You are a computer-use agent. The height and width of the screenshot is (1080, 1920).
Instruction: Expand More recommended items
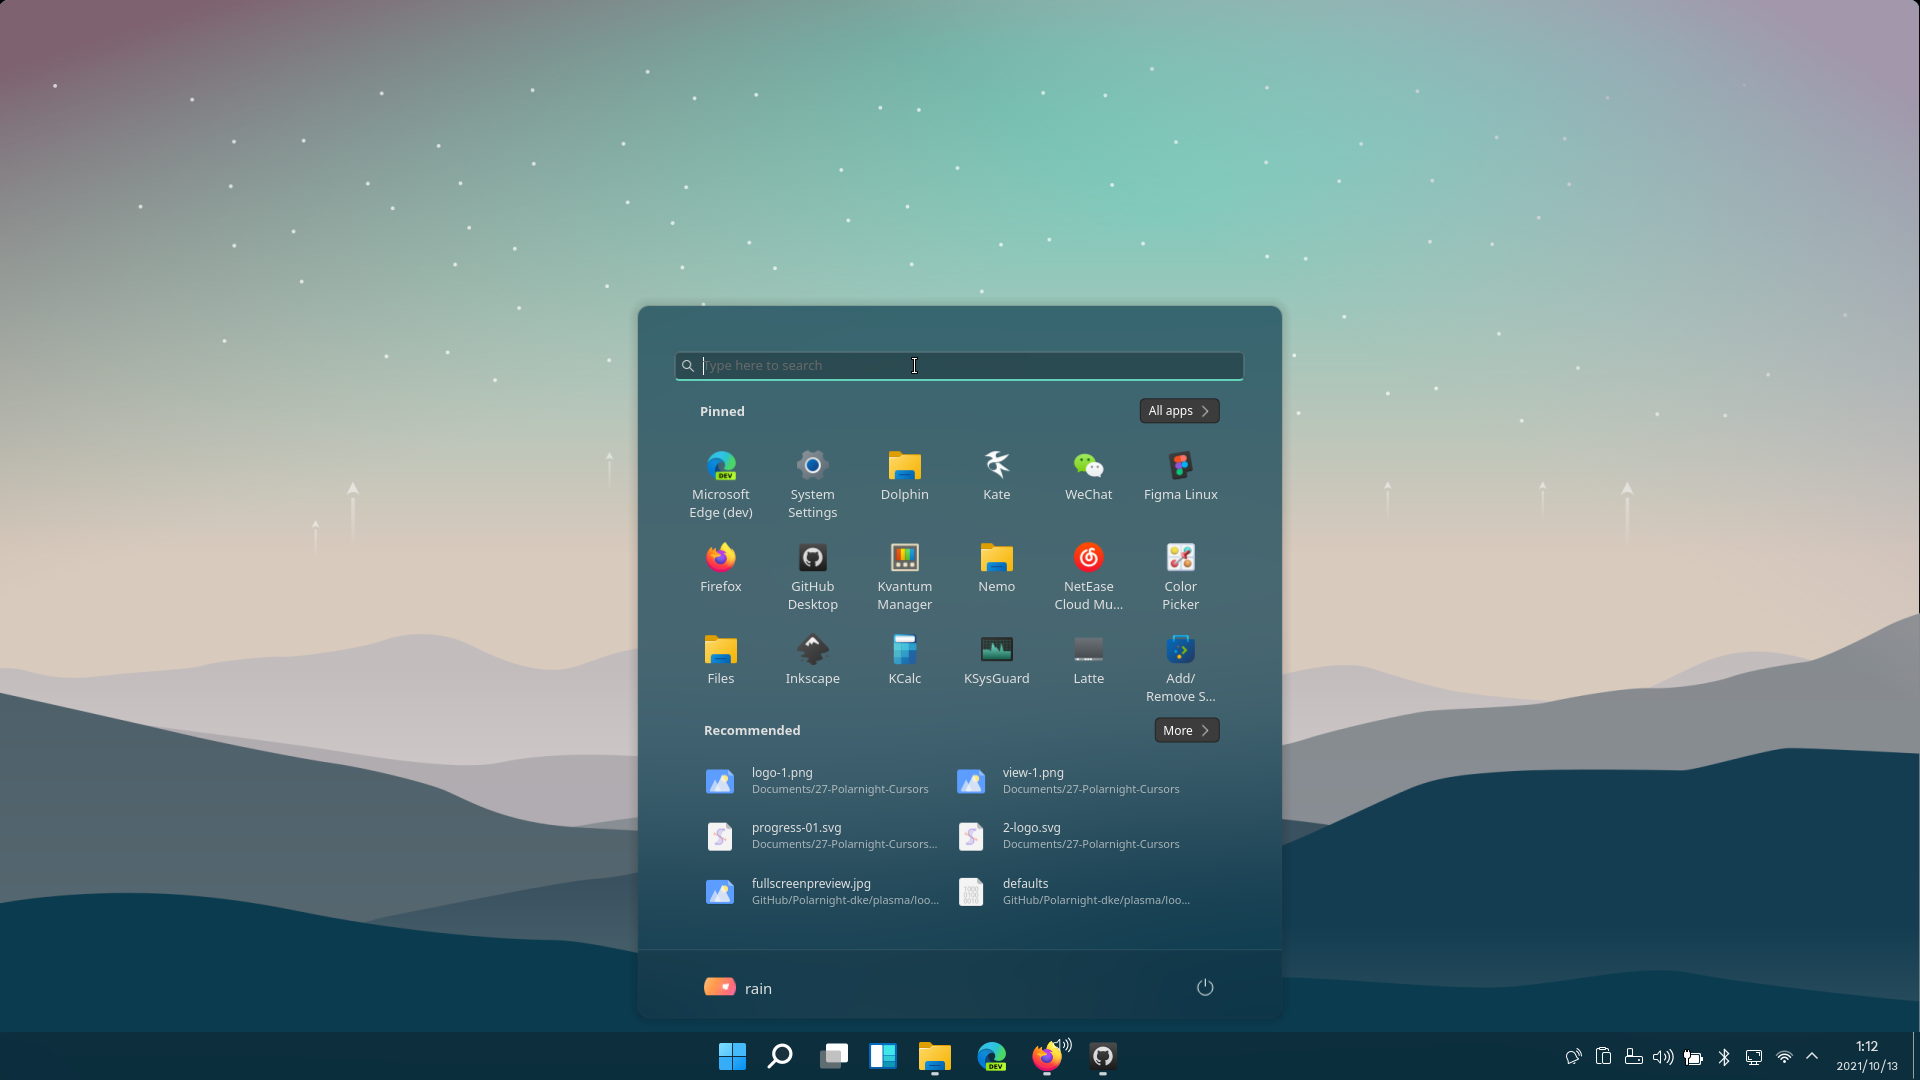[x=1186, y=730]
